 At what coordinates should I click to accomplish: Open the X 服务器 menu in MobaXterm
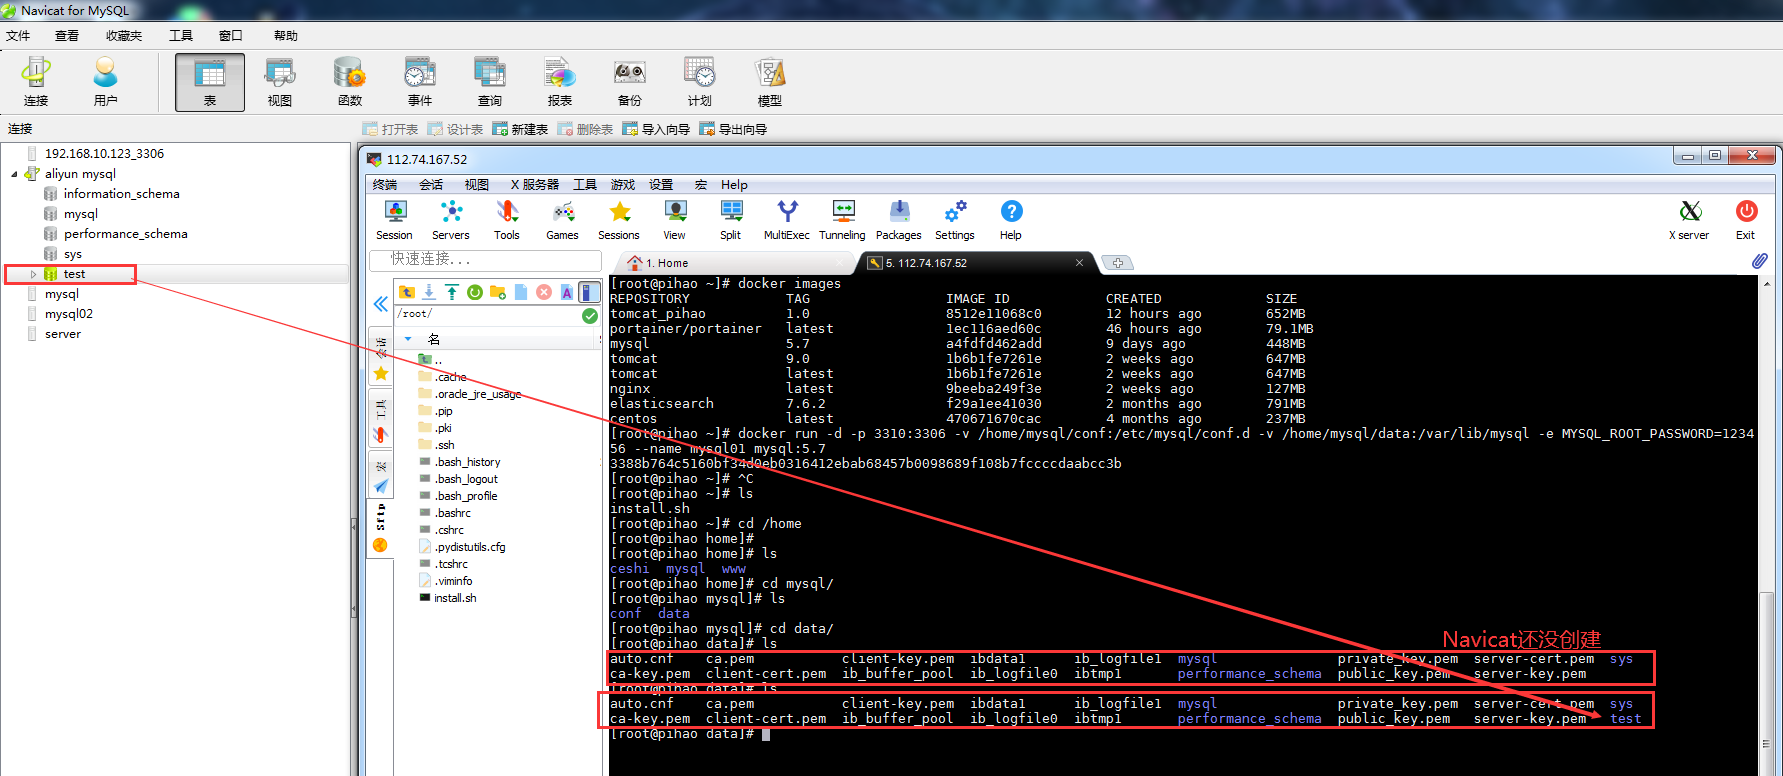[535, 185]
